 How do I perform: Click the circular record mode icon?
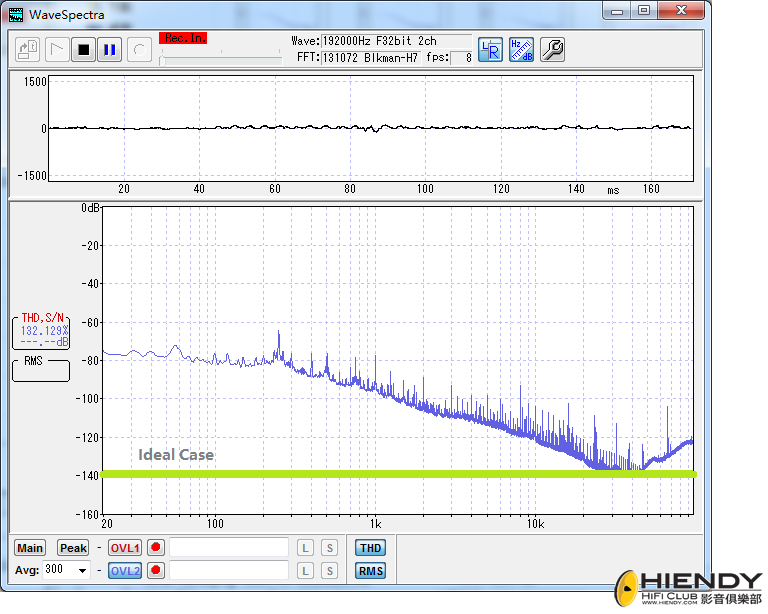click(x=139, y=49)
